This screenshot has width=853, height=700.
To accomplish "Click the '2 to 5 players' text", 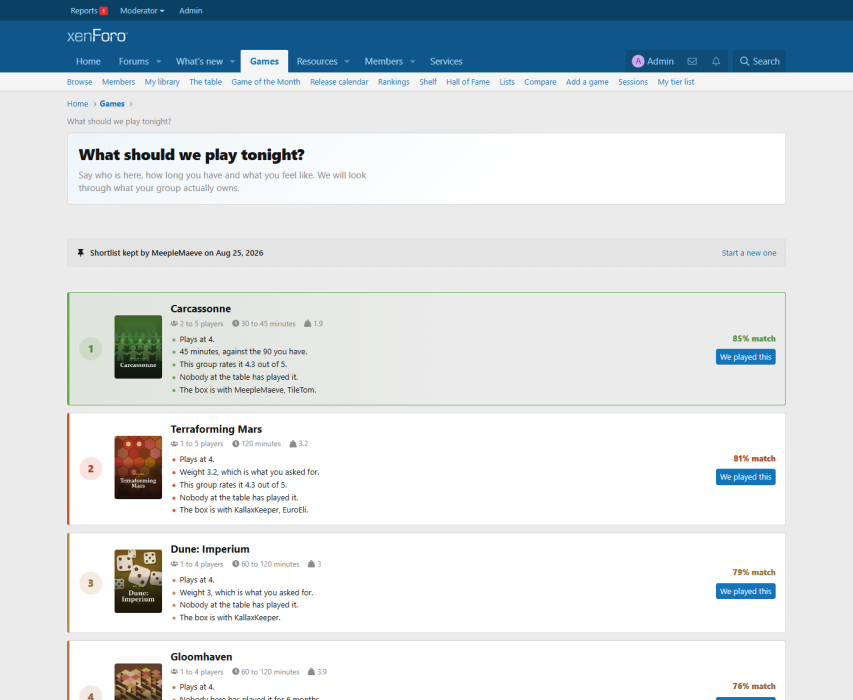I will point(201,324).
